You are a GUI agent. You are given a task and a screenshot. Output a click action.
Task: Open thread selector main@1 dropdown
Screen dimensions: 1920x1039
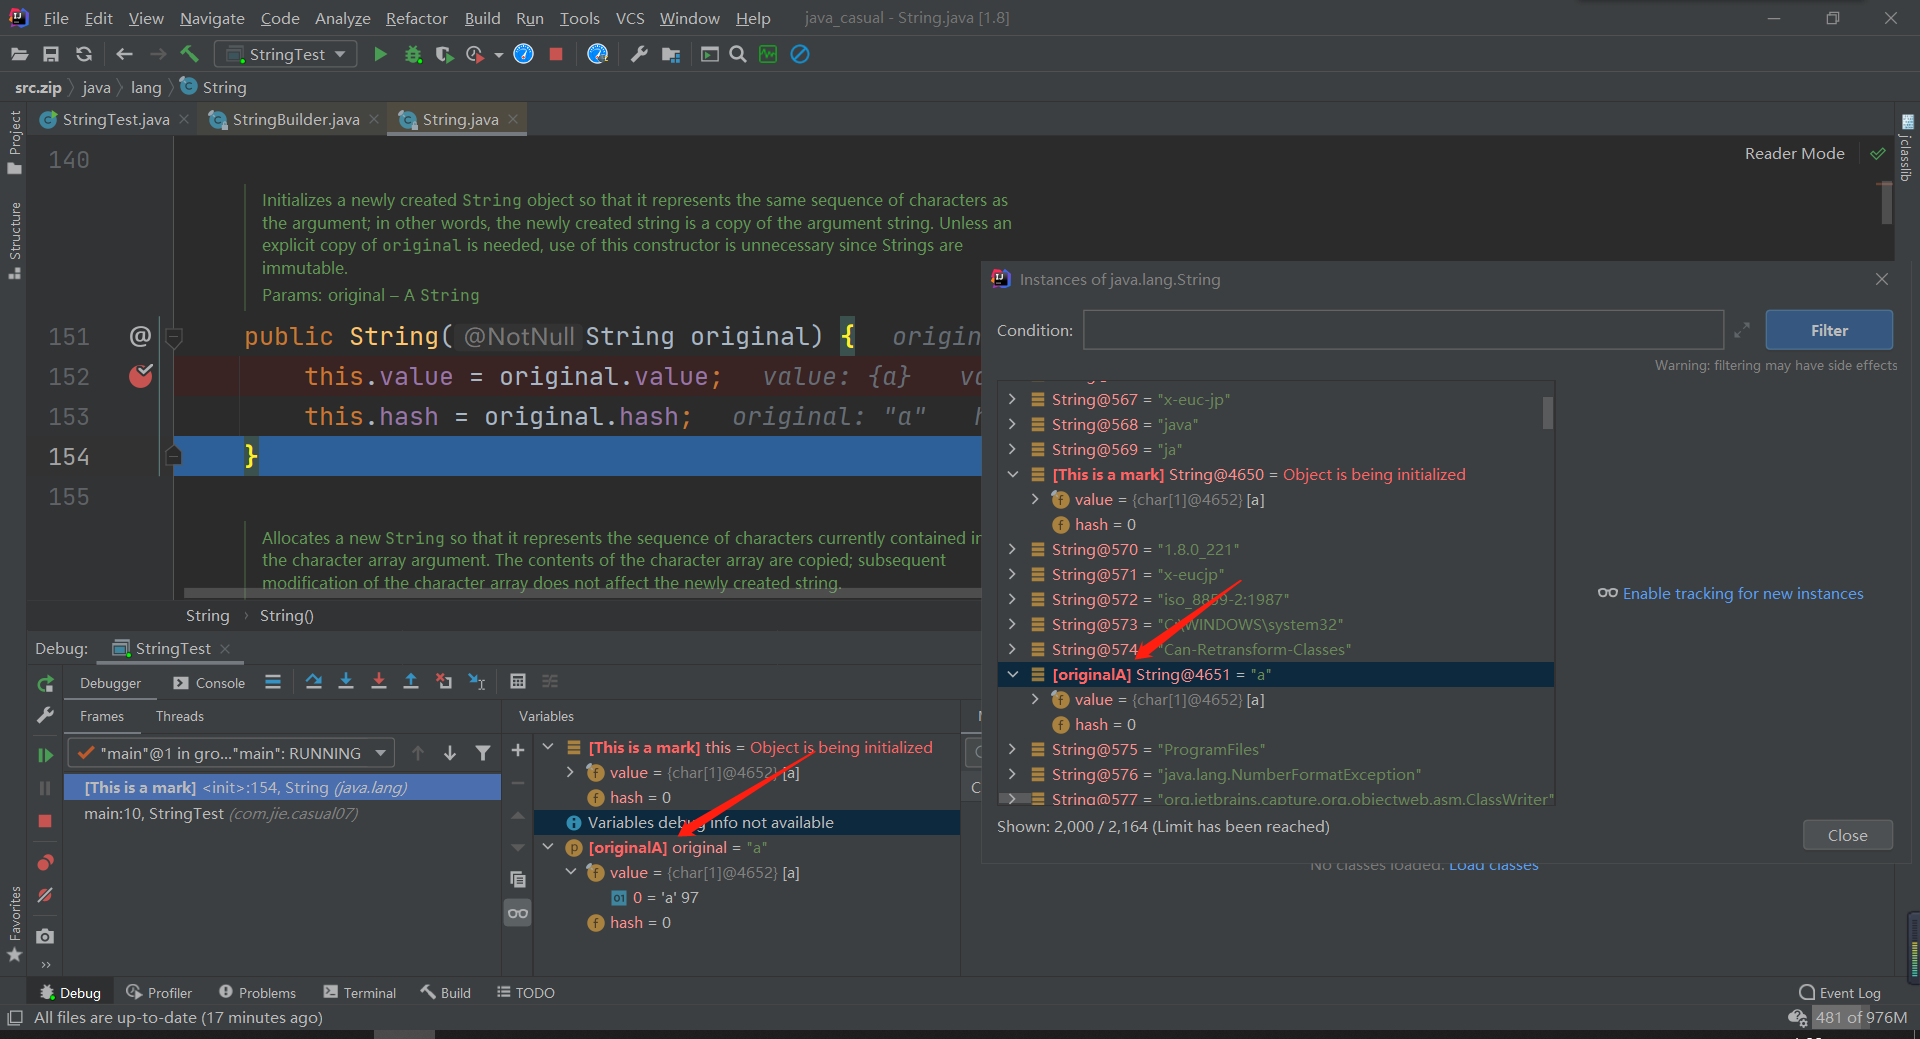232,753
